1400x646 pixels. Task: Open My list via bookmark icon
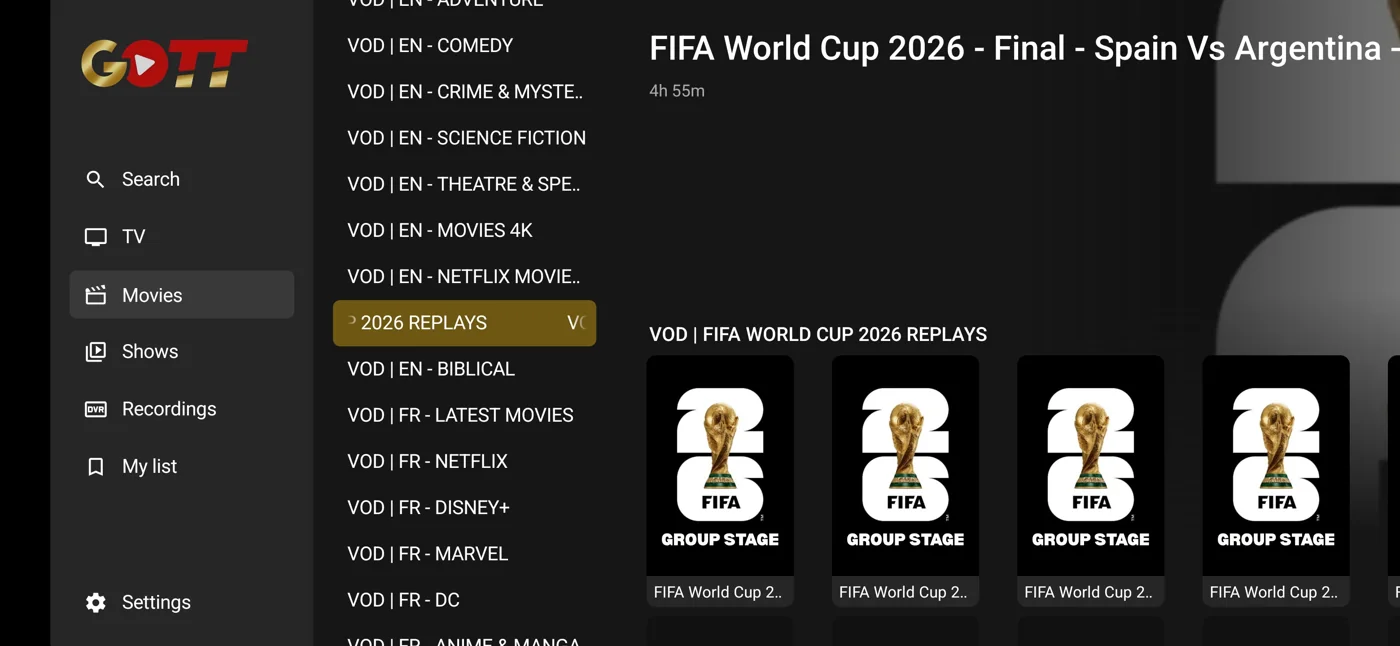[x=95, y=467]
